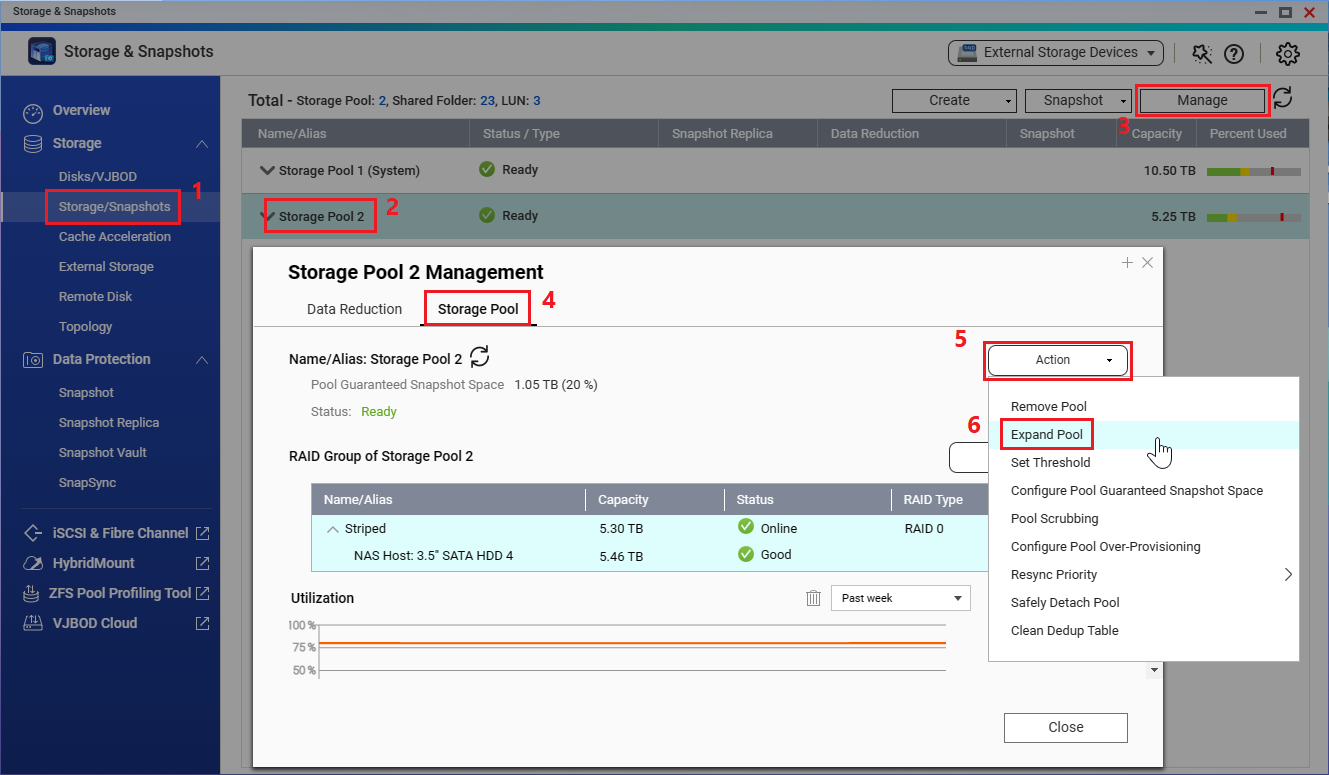
Task: Click the Storage database icon in sidebar
Action: click(x=33, y=143)
